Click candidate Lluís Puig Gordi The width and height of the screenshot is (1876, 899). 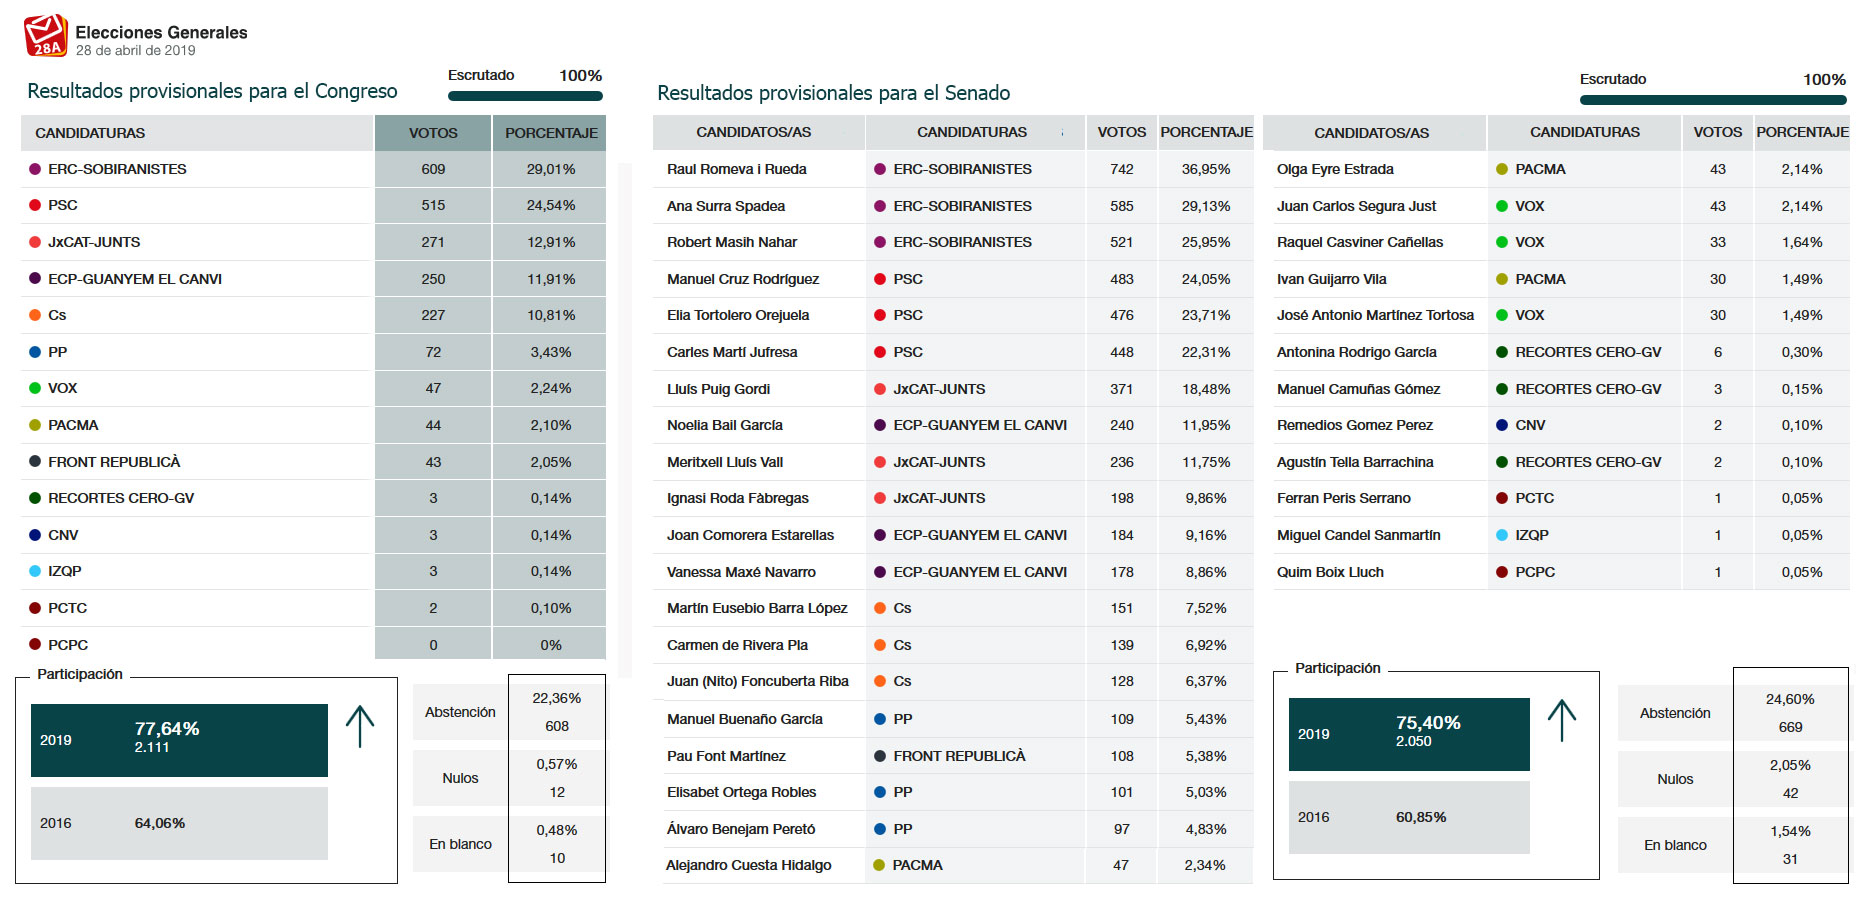pos(719,389)
